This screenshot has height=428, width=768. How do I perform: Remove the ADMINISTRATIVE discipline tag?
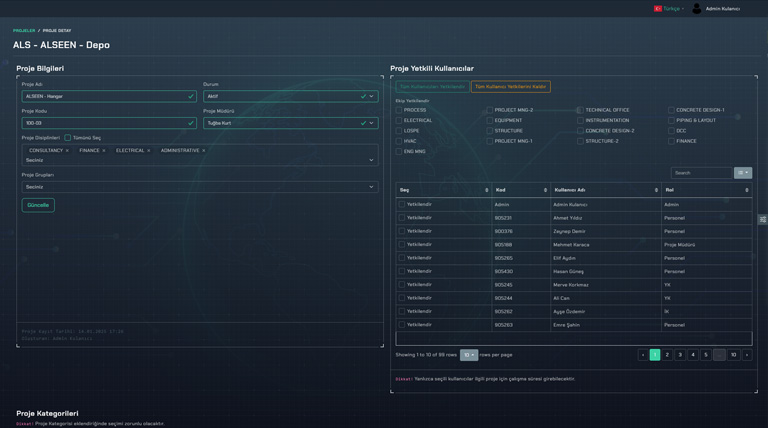204,151
